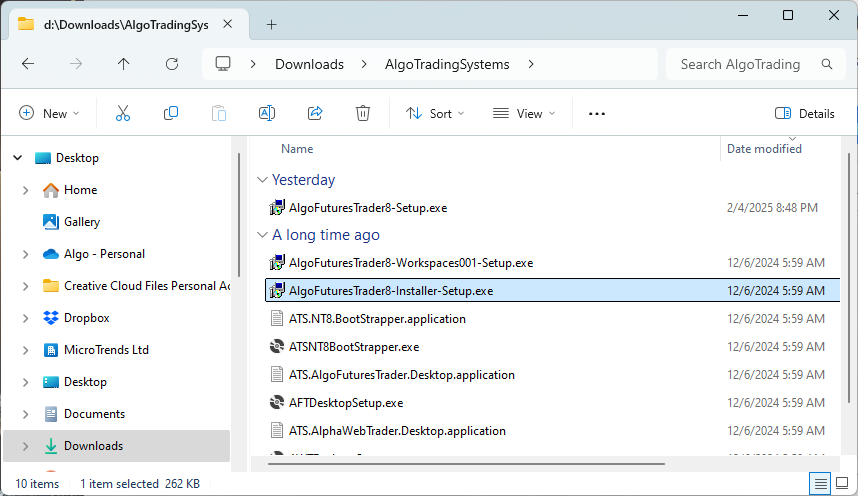Collapse the Desktop tree root

[x=18, y=158]
